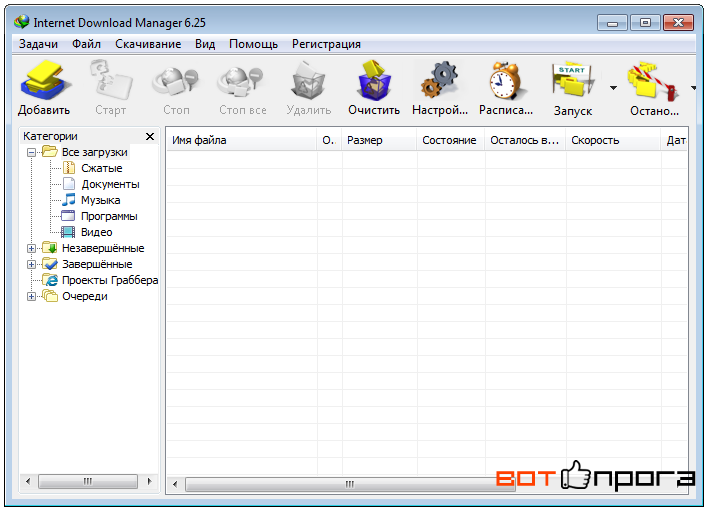
Task: Select Видео category label
Action: click(x=97, y=232)
